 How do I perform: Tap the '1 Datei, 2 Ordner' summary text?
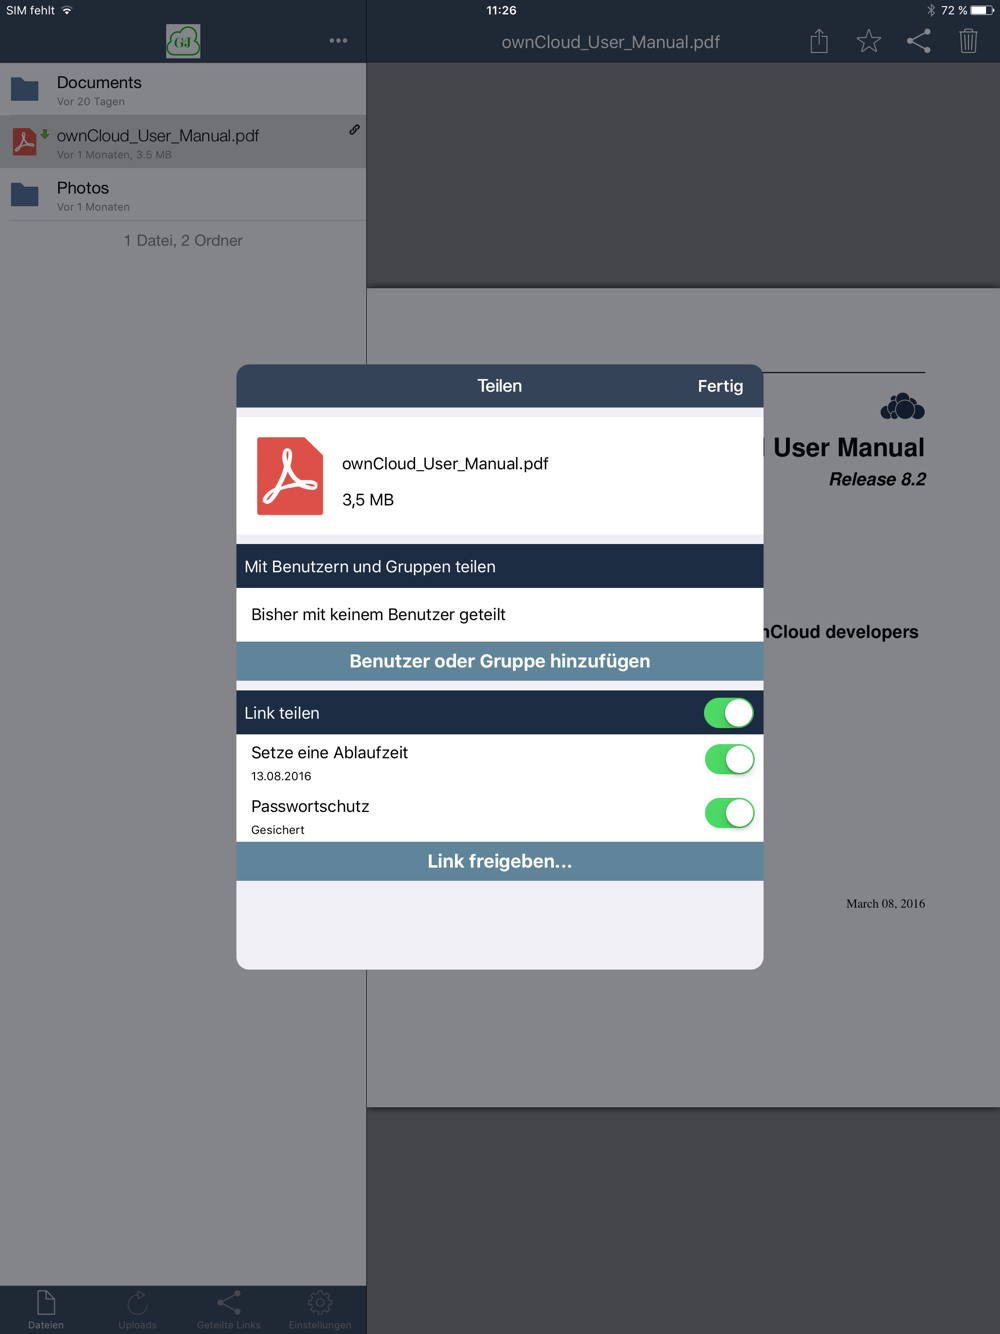[183, 240]
